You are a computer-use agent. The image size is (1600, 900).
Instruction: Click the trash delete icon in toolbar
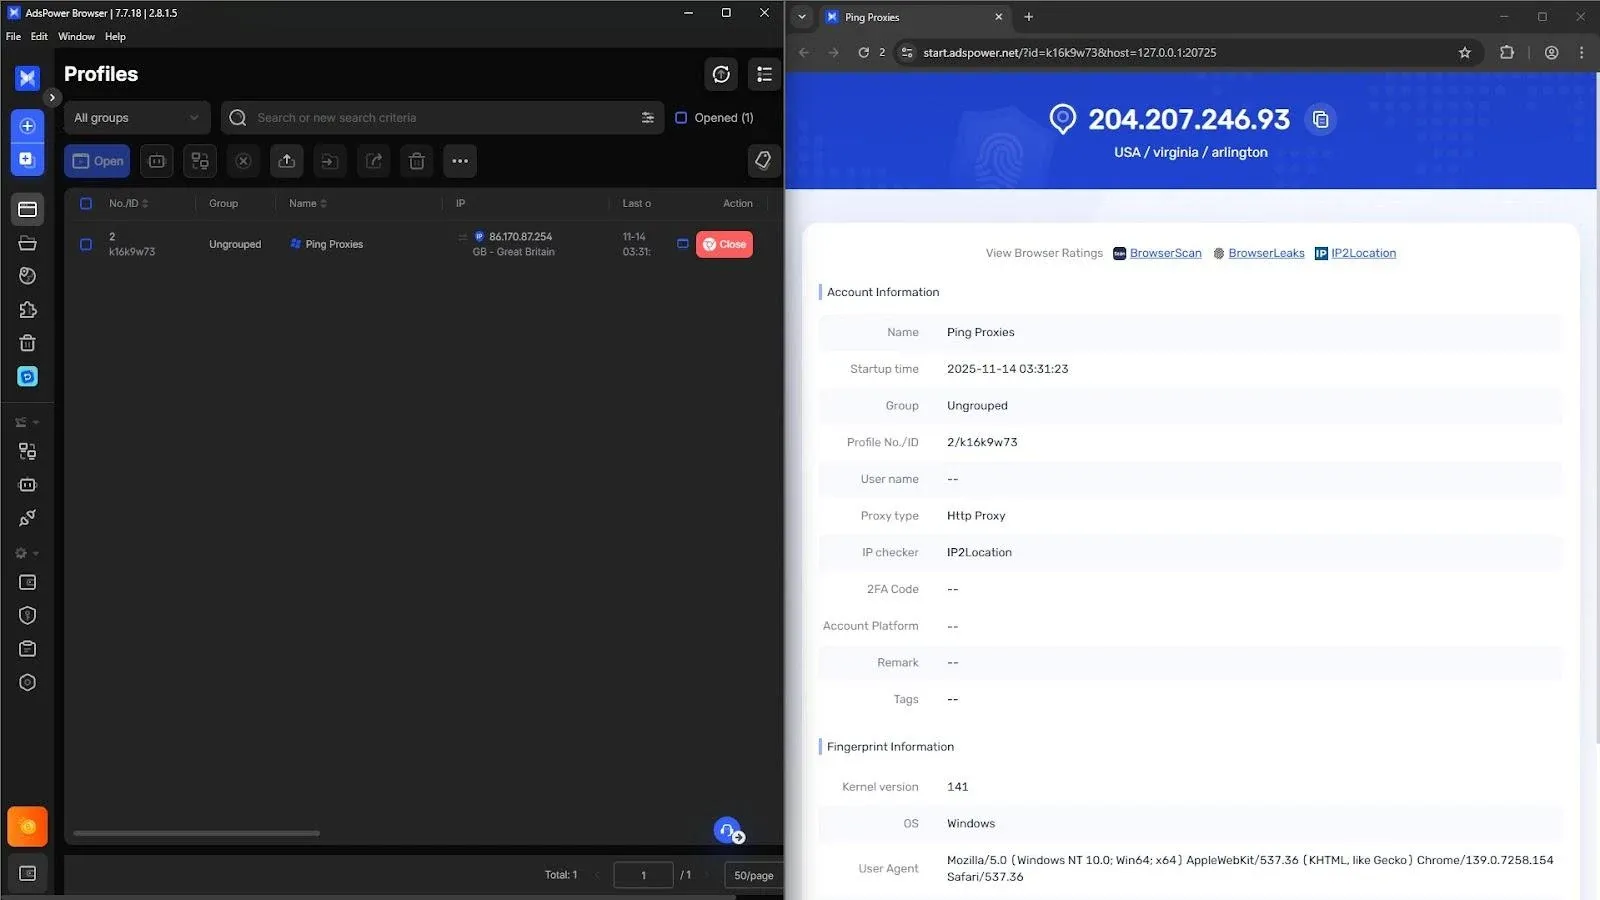(417, 161)
